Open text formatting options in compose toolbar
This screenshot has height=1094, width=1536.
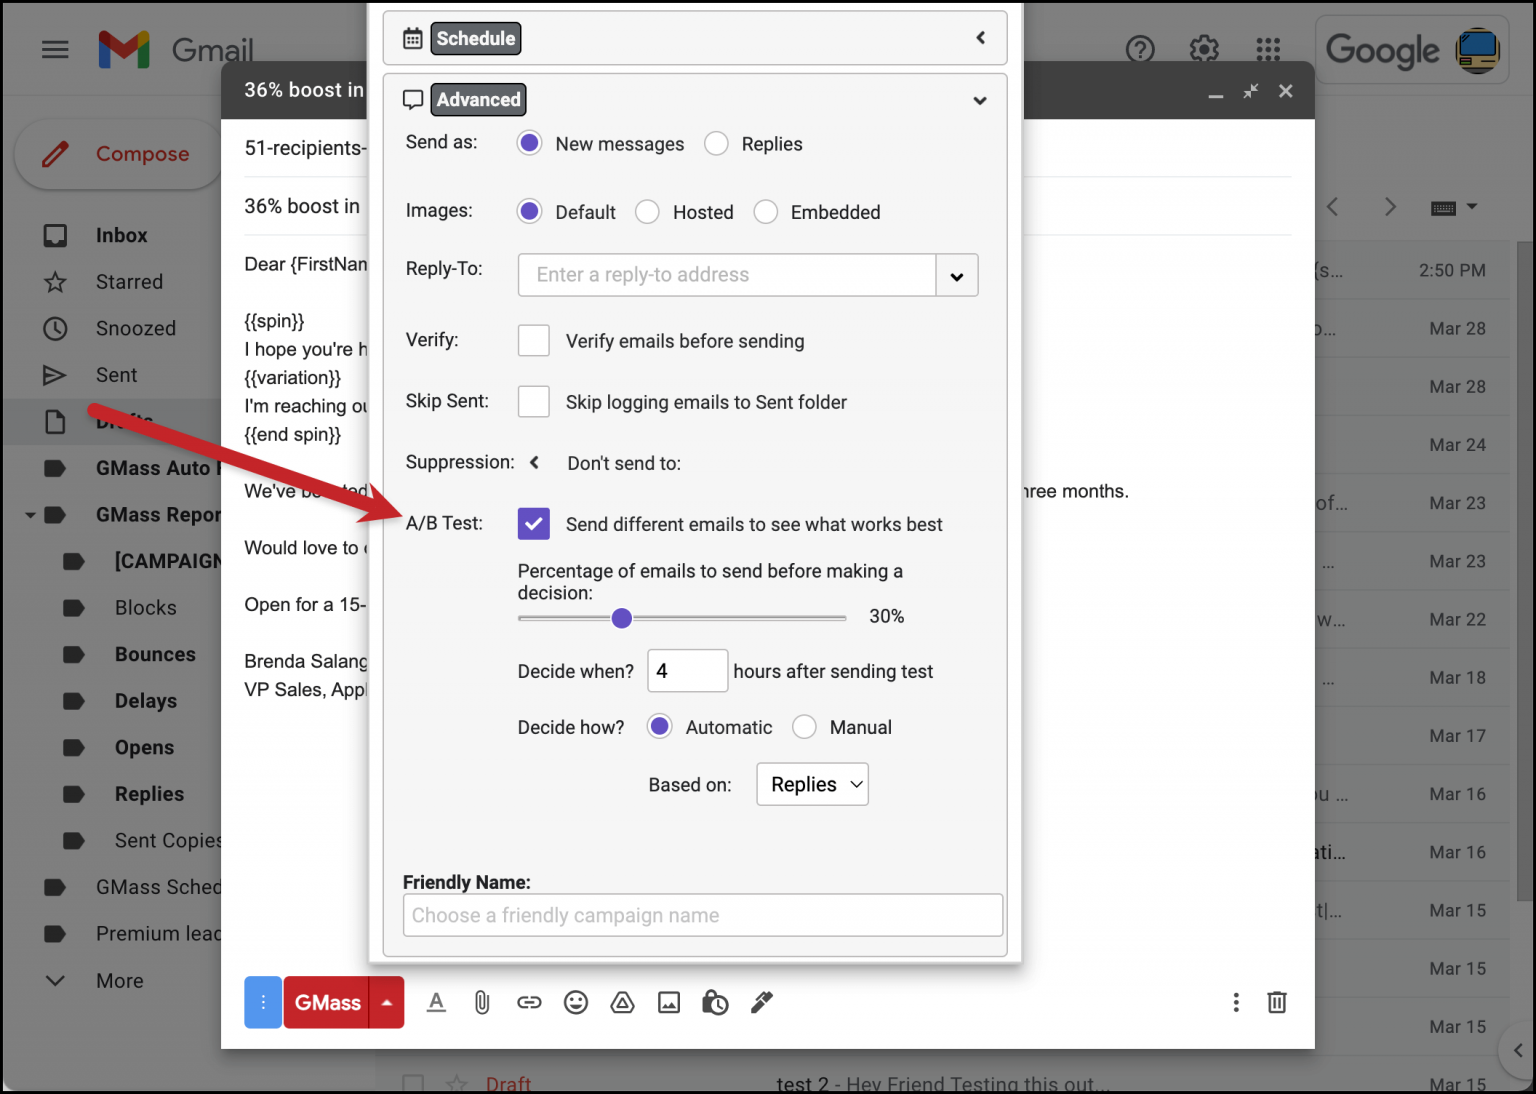[x=436, y=1002]
